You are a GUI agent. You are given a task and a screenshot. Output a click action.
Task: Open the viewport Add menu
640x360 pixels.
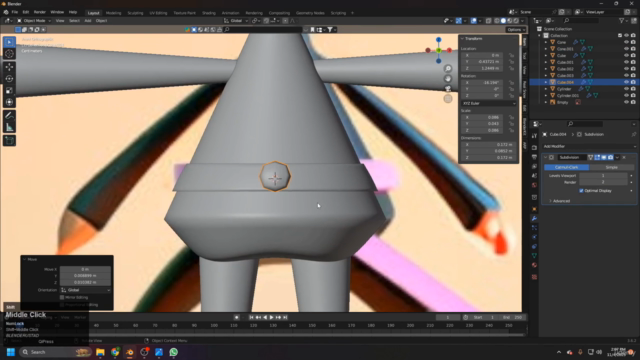pos(88,20)
